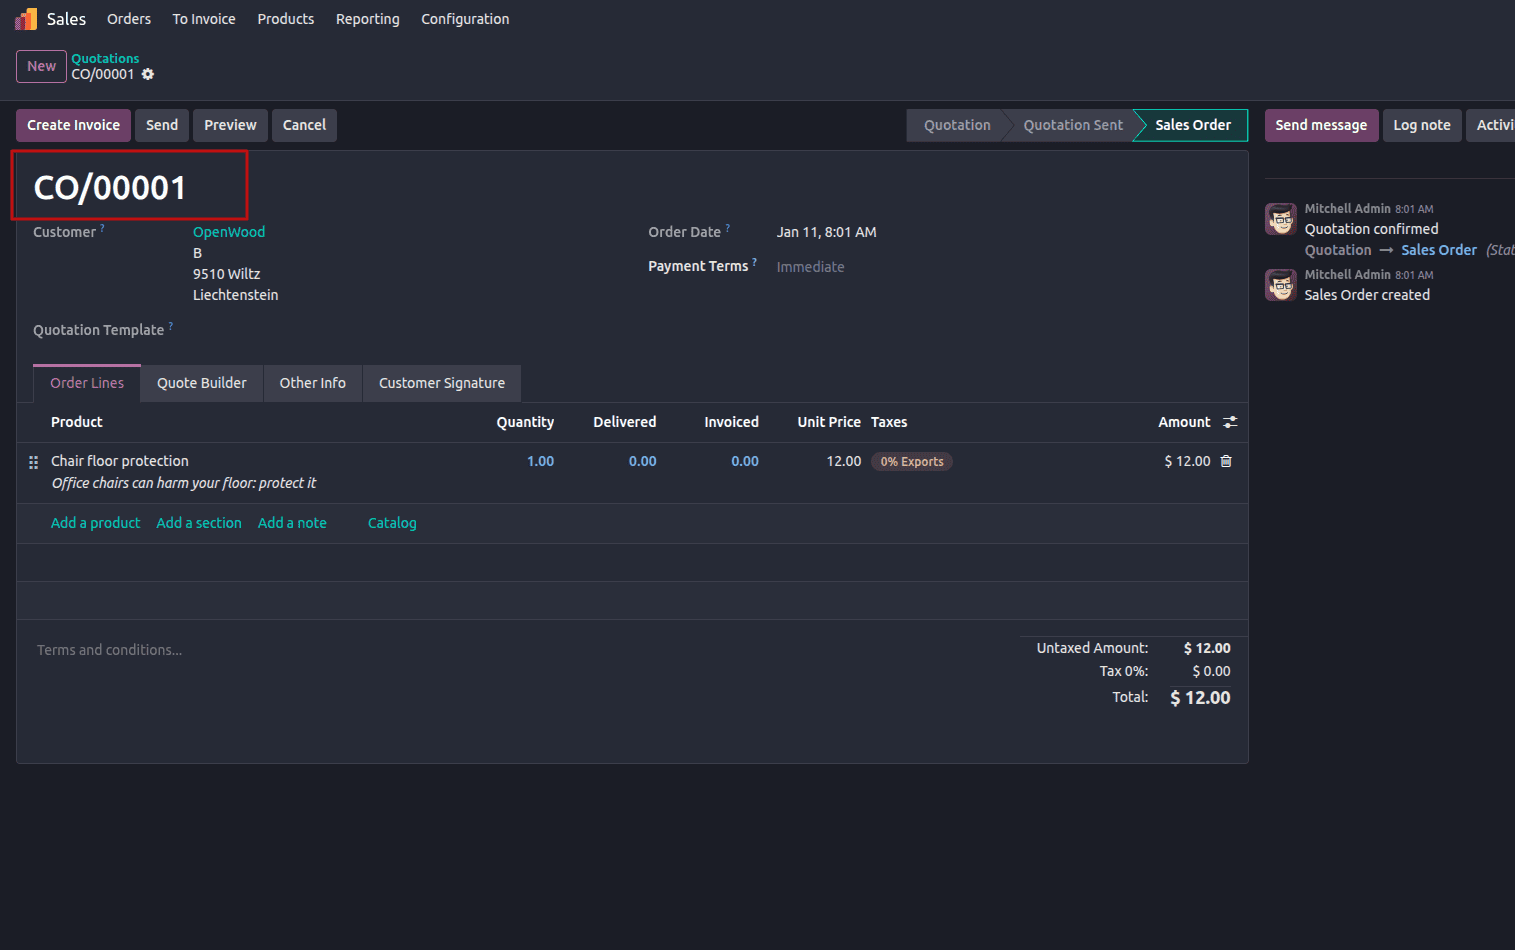Show the Customer field help tooltip
1515x950 pixels.
(102, 228)
